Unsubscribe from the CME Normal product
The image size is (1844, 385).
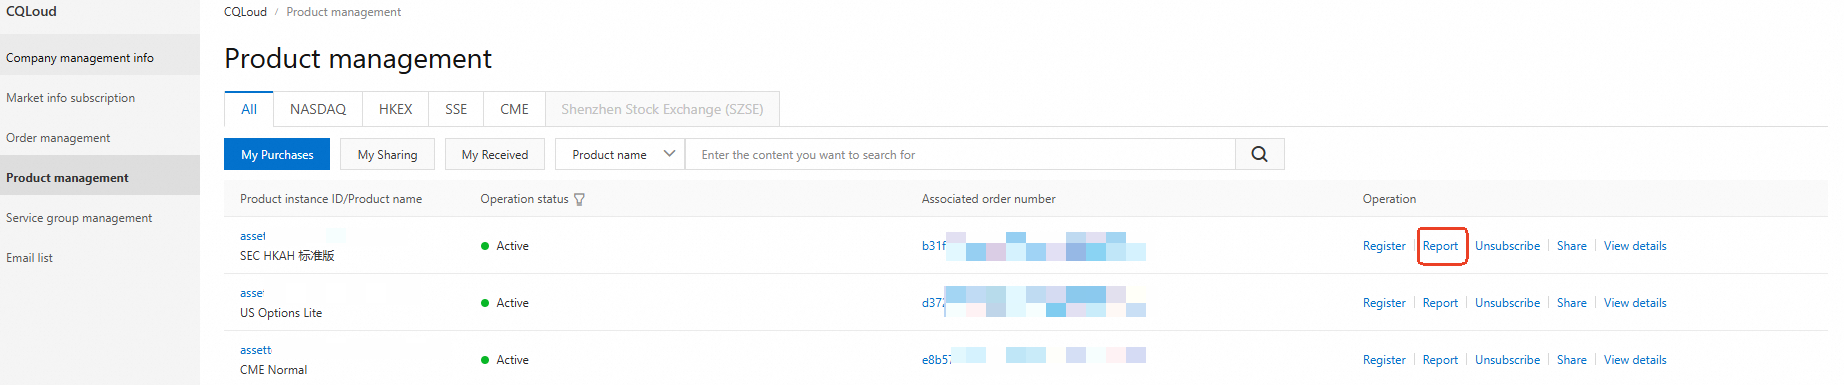click(1507, 360)
